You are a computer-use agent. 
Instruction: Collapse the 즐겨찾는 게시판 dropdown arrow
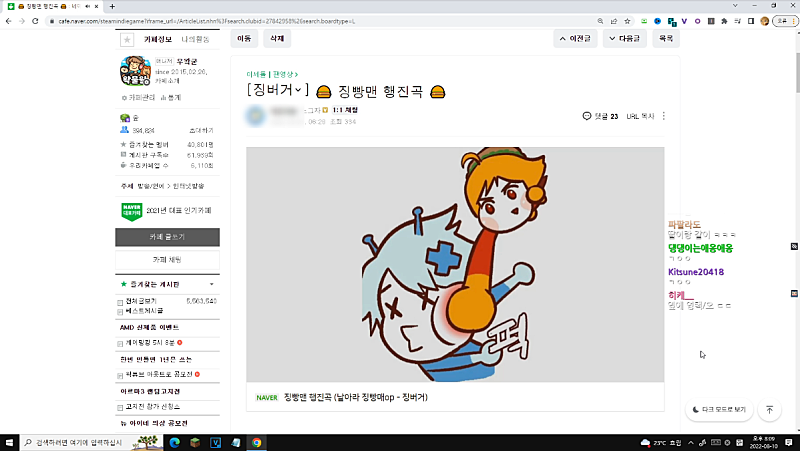tap(211, 284)
